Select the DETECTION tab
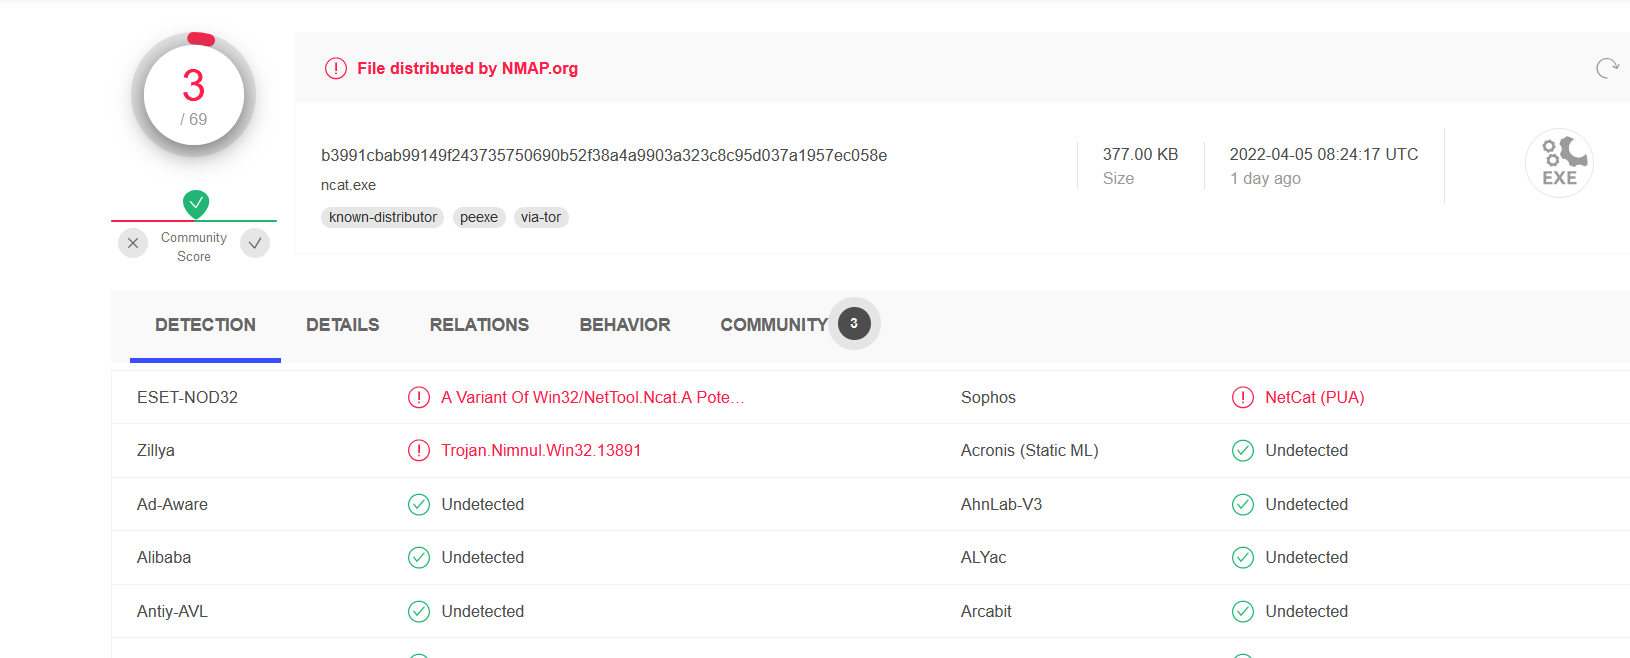The image size is (1630, 658). coord(205,325)
